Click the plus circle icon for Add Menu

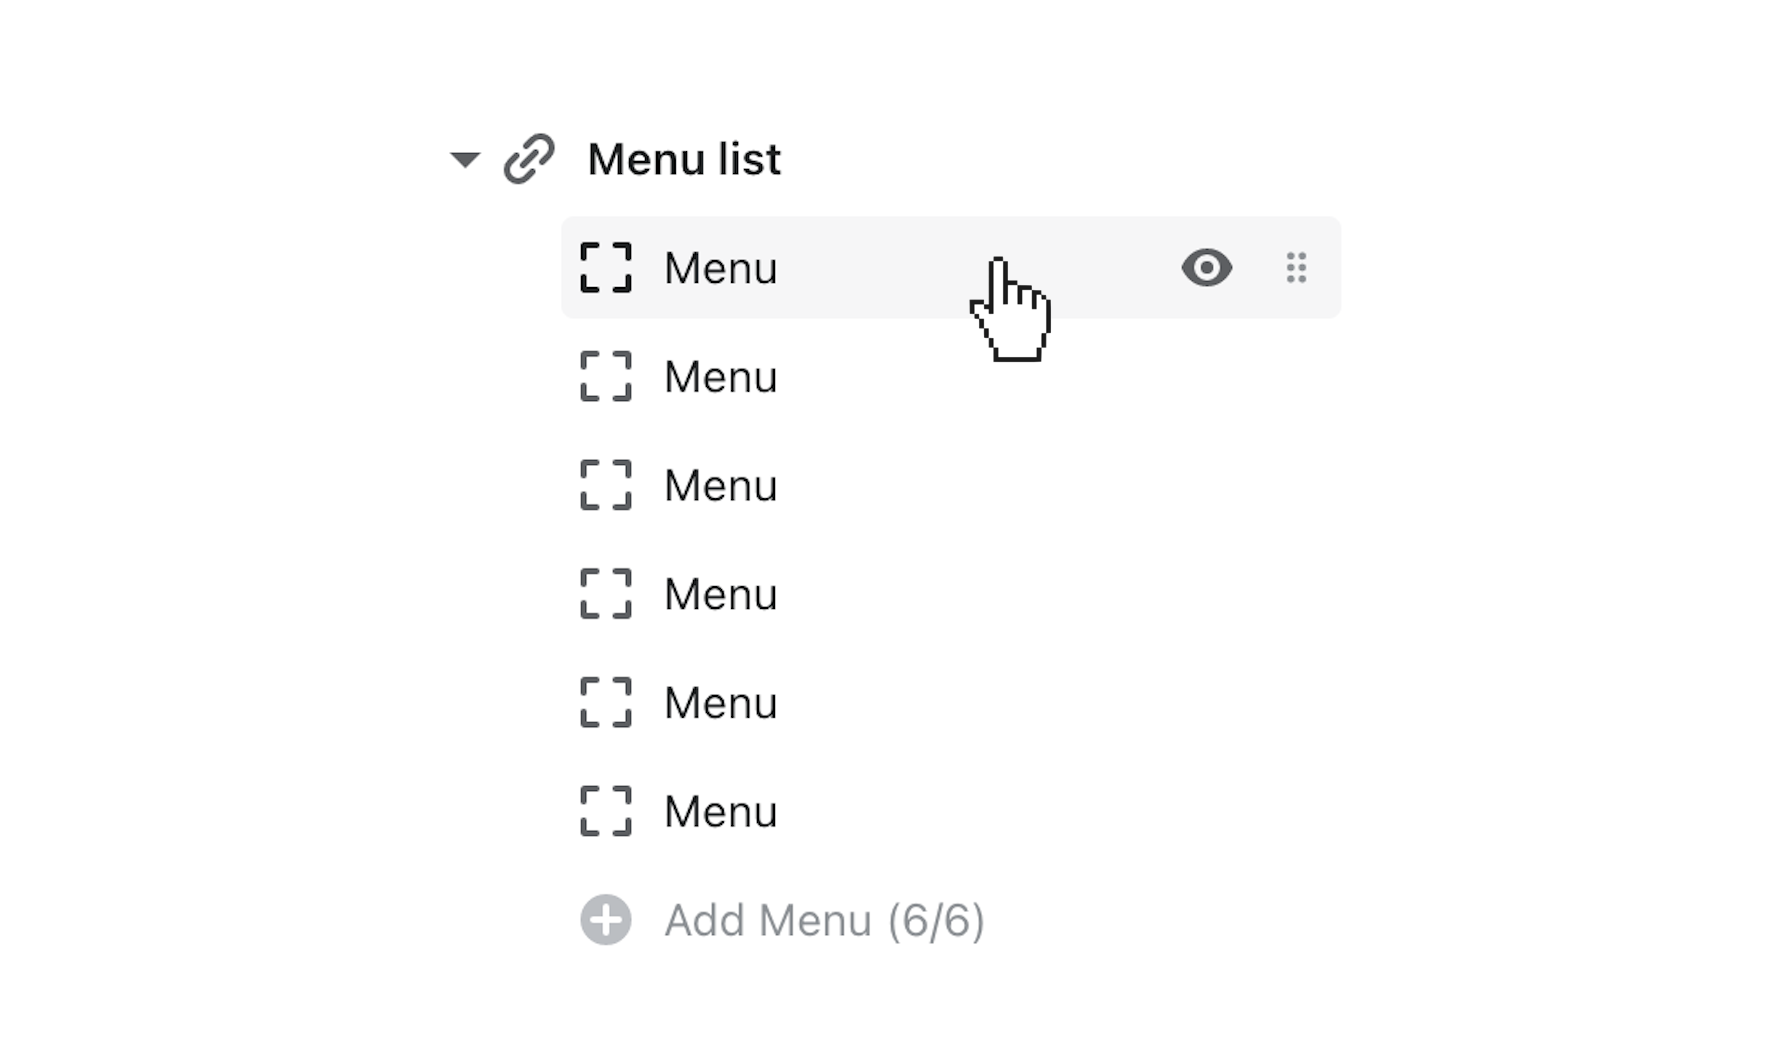coord(606,920)
